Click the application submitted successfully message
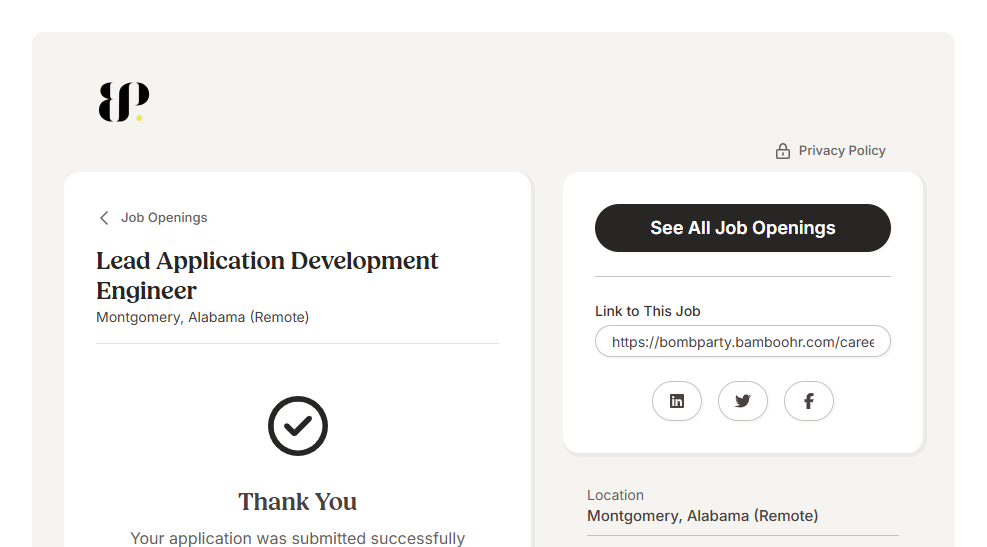Image resolution: width=987 pixels, height=547 pixels. 298,538
